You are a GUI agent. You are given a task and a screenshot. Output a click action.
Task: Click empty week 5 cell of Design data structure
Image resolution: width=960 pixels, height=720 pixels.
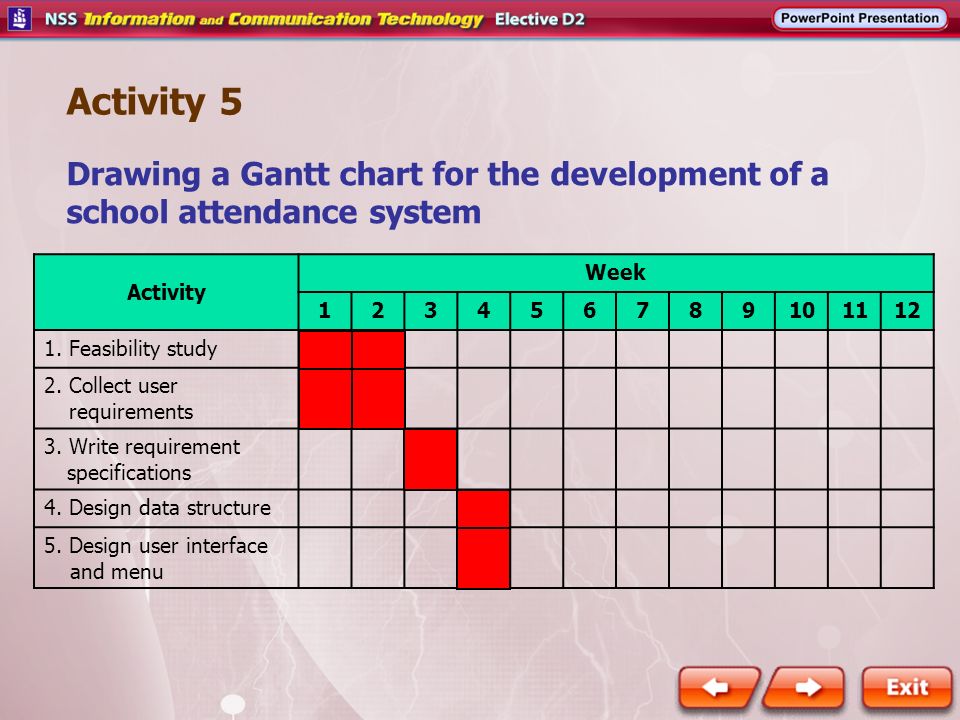[536, 509]
